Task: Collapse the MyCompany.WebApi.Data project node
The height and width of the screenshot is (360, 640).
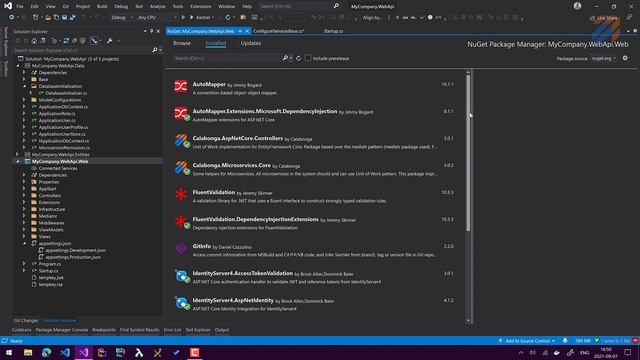Action: point(18,66)
